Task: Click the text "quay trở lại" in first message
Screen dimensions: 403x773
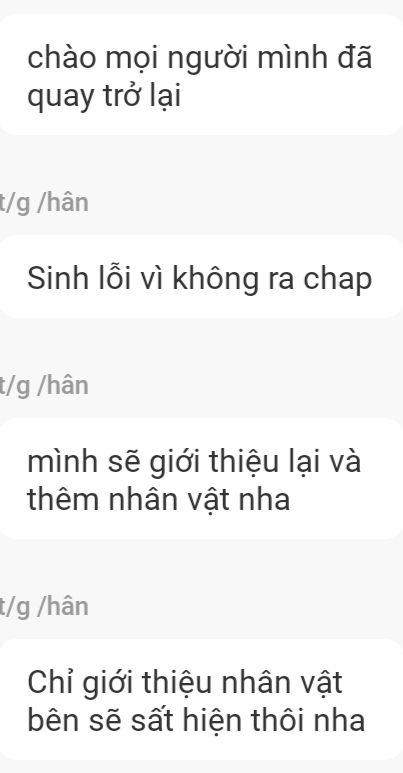Action: pos(104,97)
